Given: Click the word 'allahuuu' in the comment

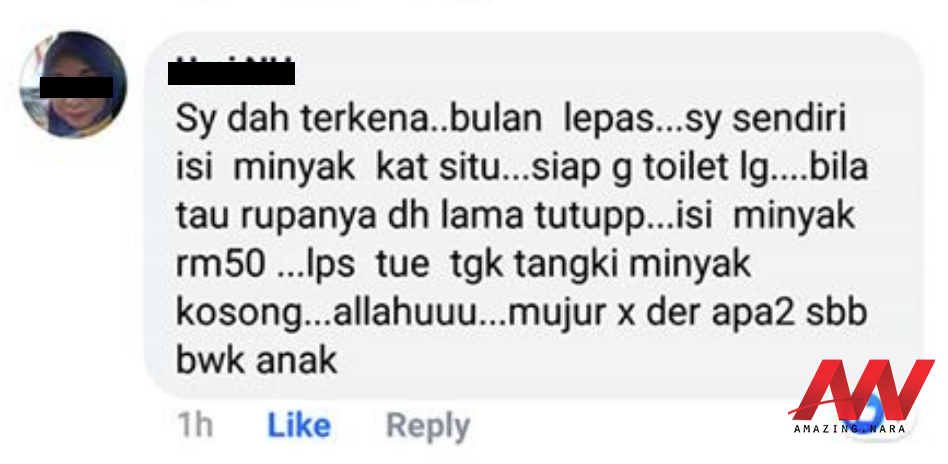Looking at the screenshot, I should [x=404, y=313].
